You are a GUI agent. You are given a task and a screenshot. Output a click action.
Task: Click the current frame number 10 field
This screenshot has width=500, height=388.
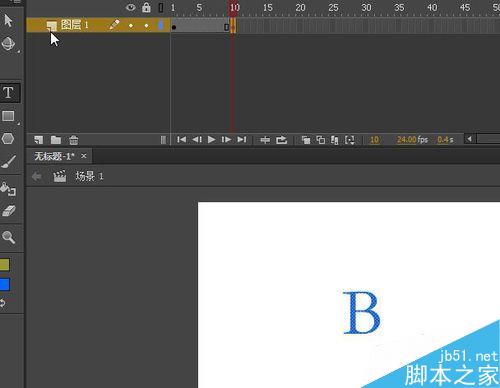click(374, 140)
